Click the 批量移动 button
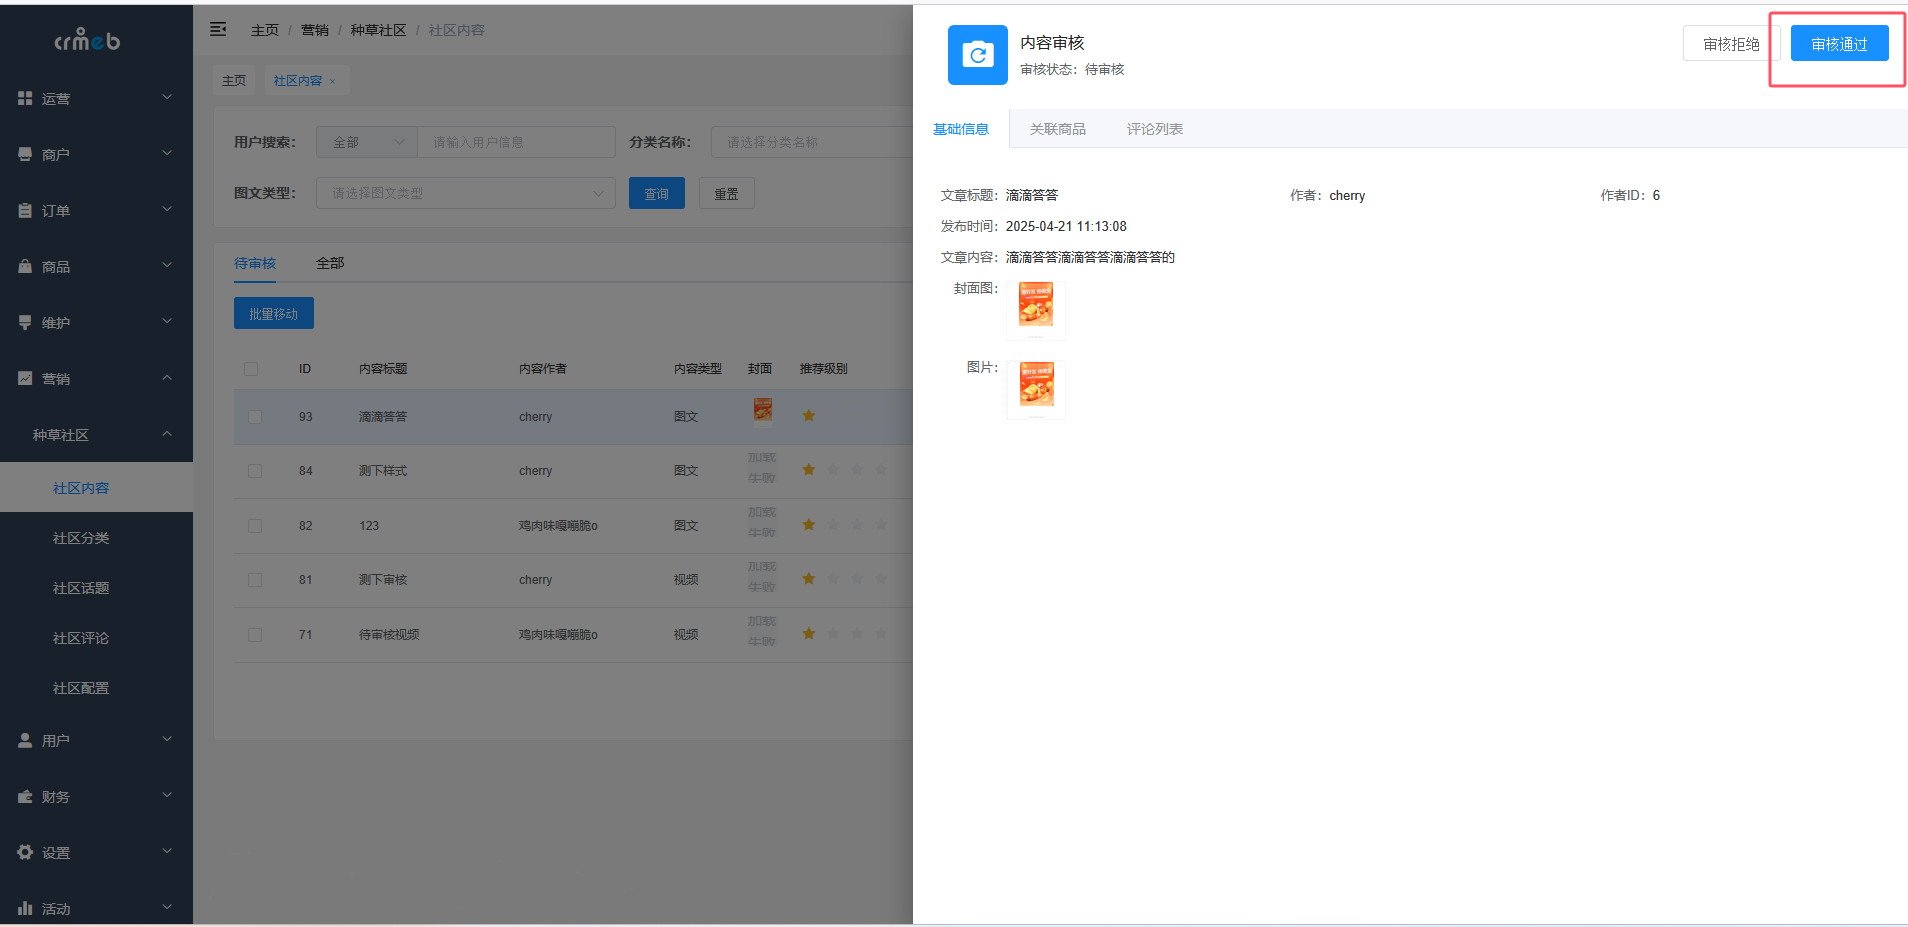 (273, 313)
